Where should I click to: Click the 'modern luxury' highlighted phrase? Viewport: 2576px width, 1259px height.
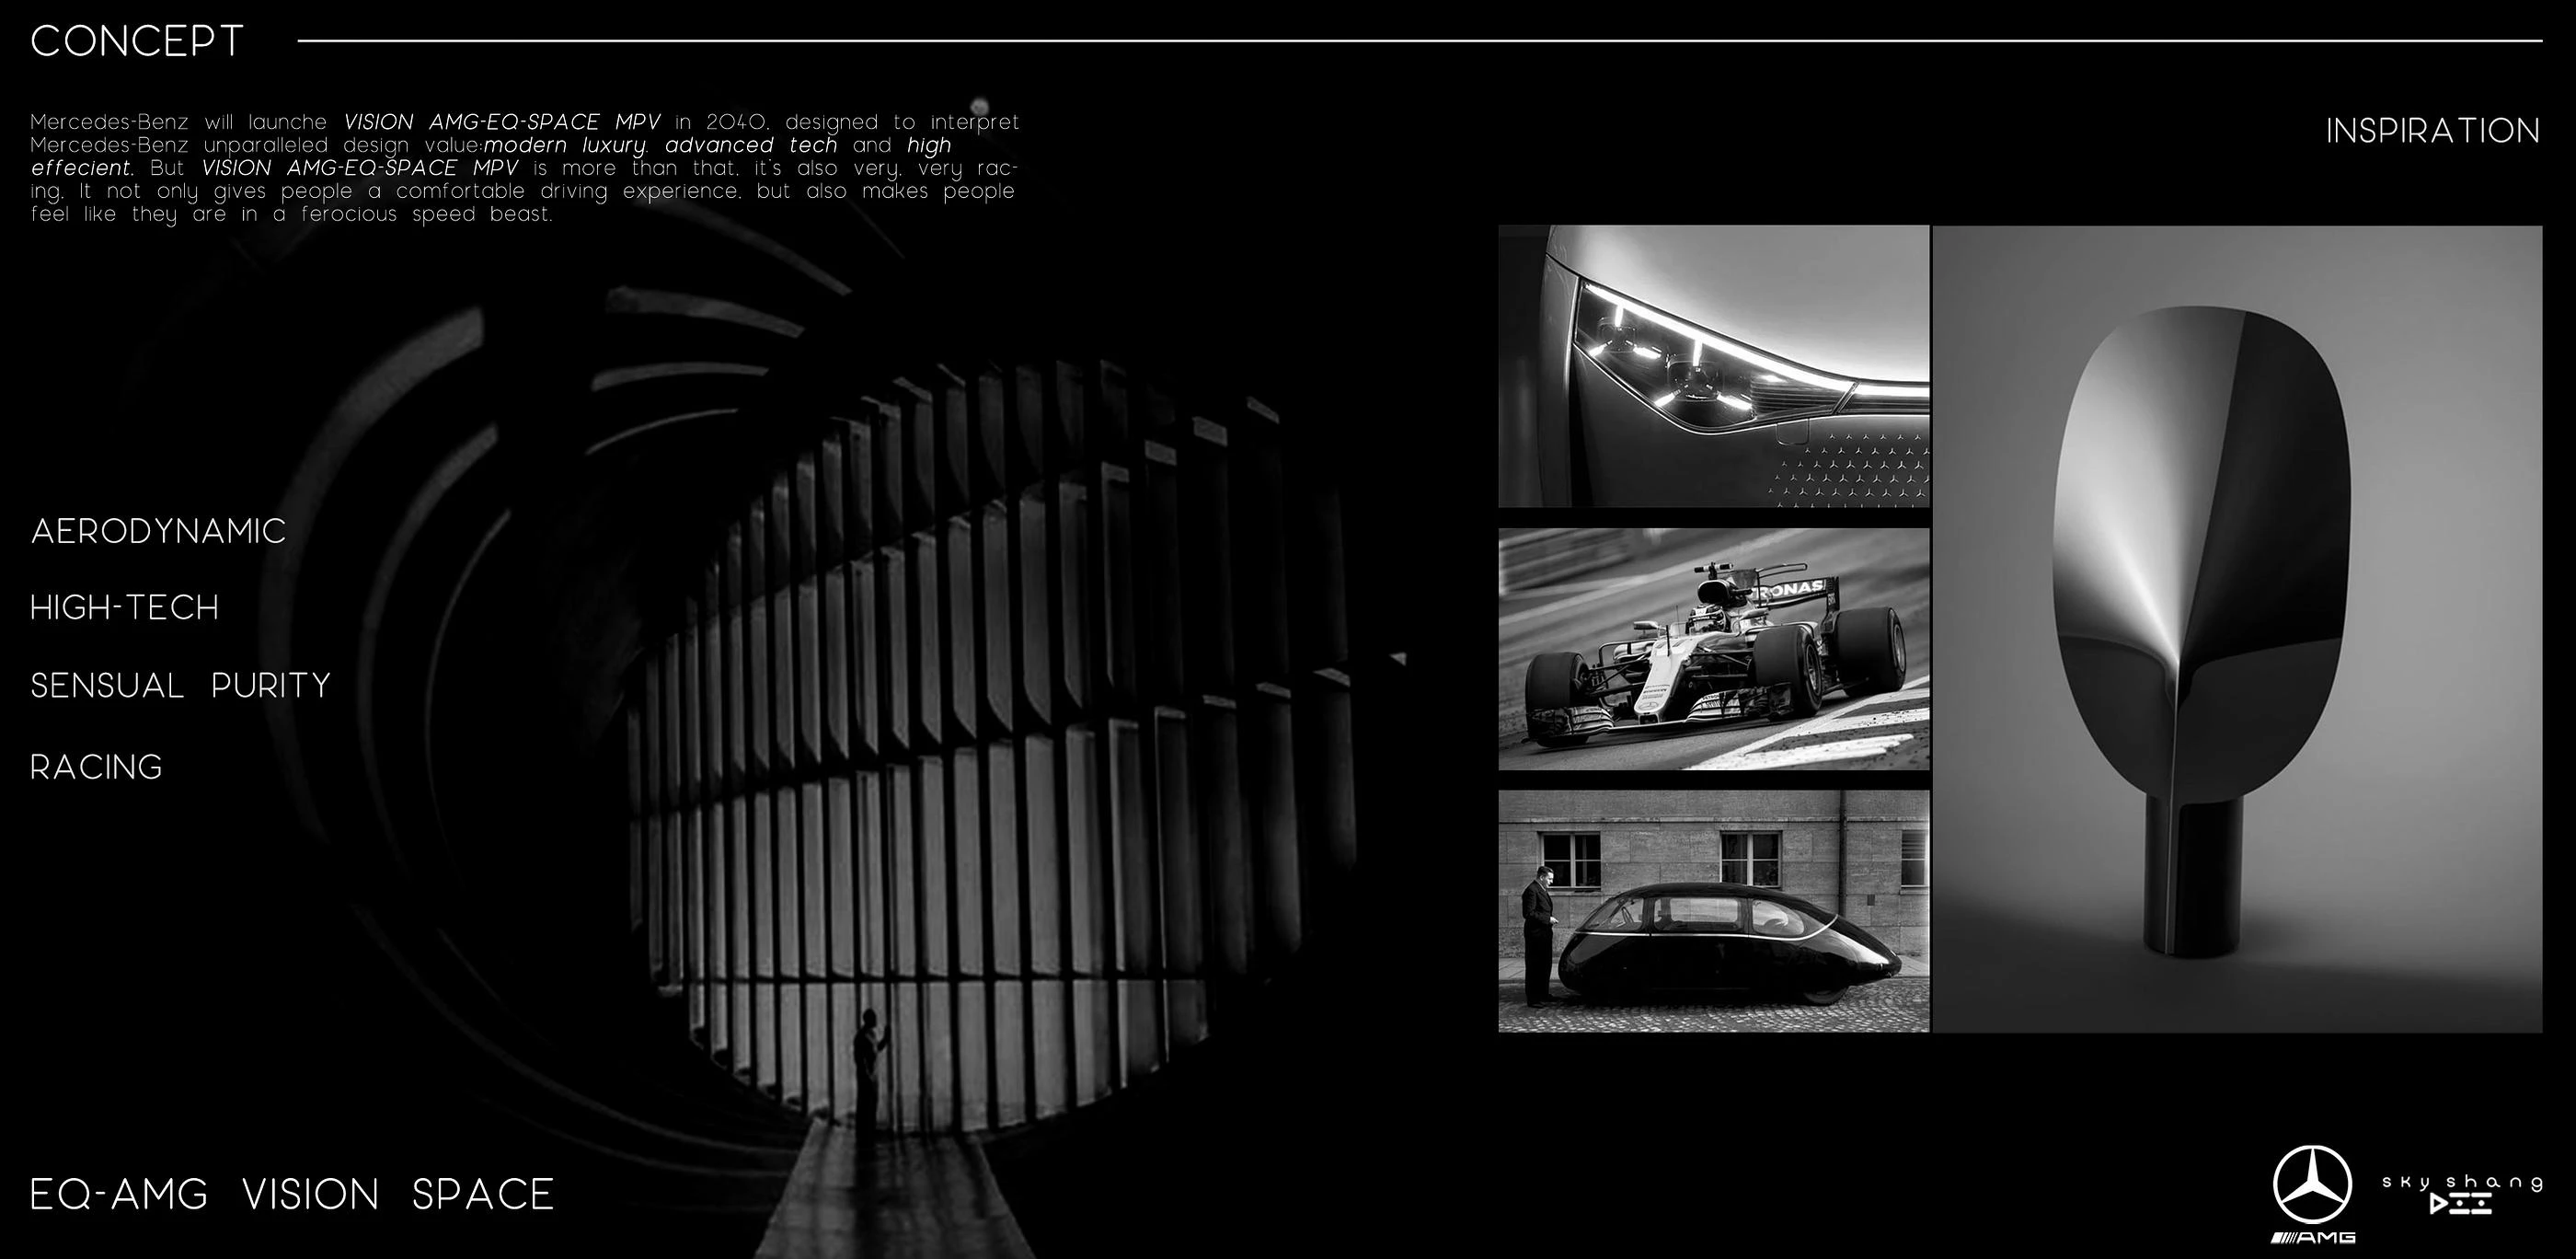coord(565,145)
